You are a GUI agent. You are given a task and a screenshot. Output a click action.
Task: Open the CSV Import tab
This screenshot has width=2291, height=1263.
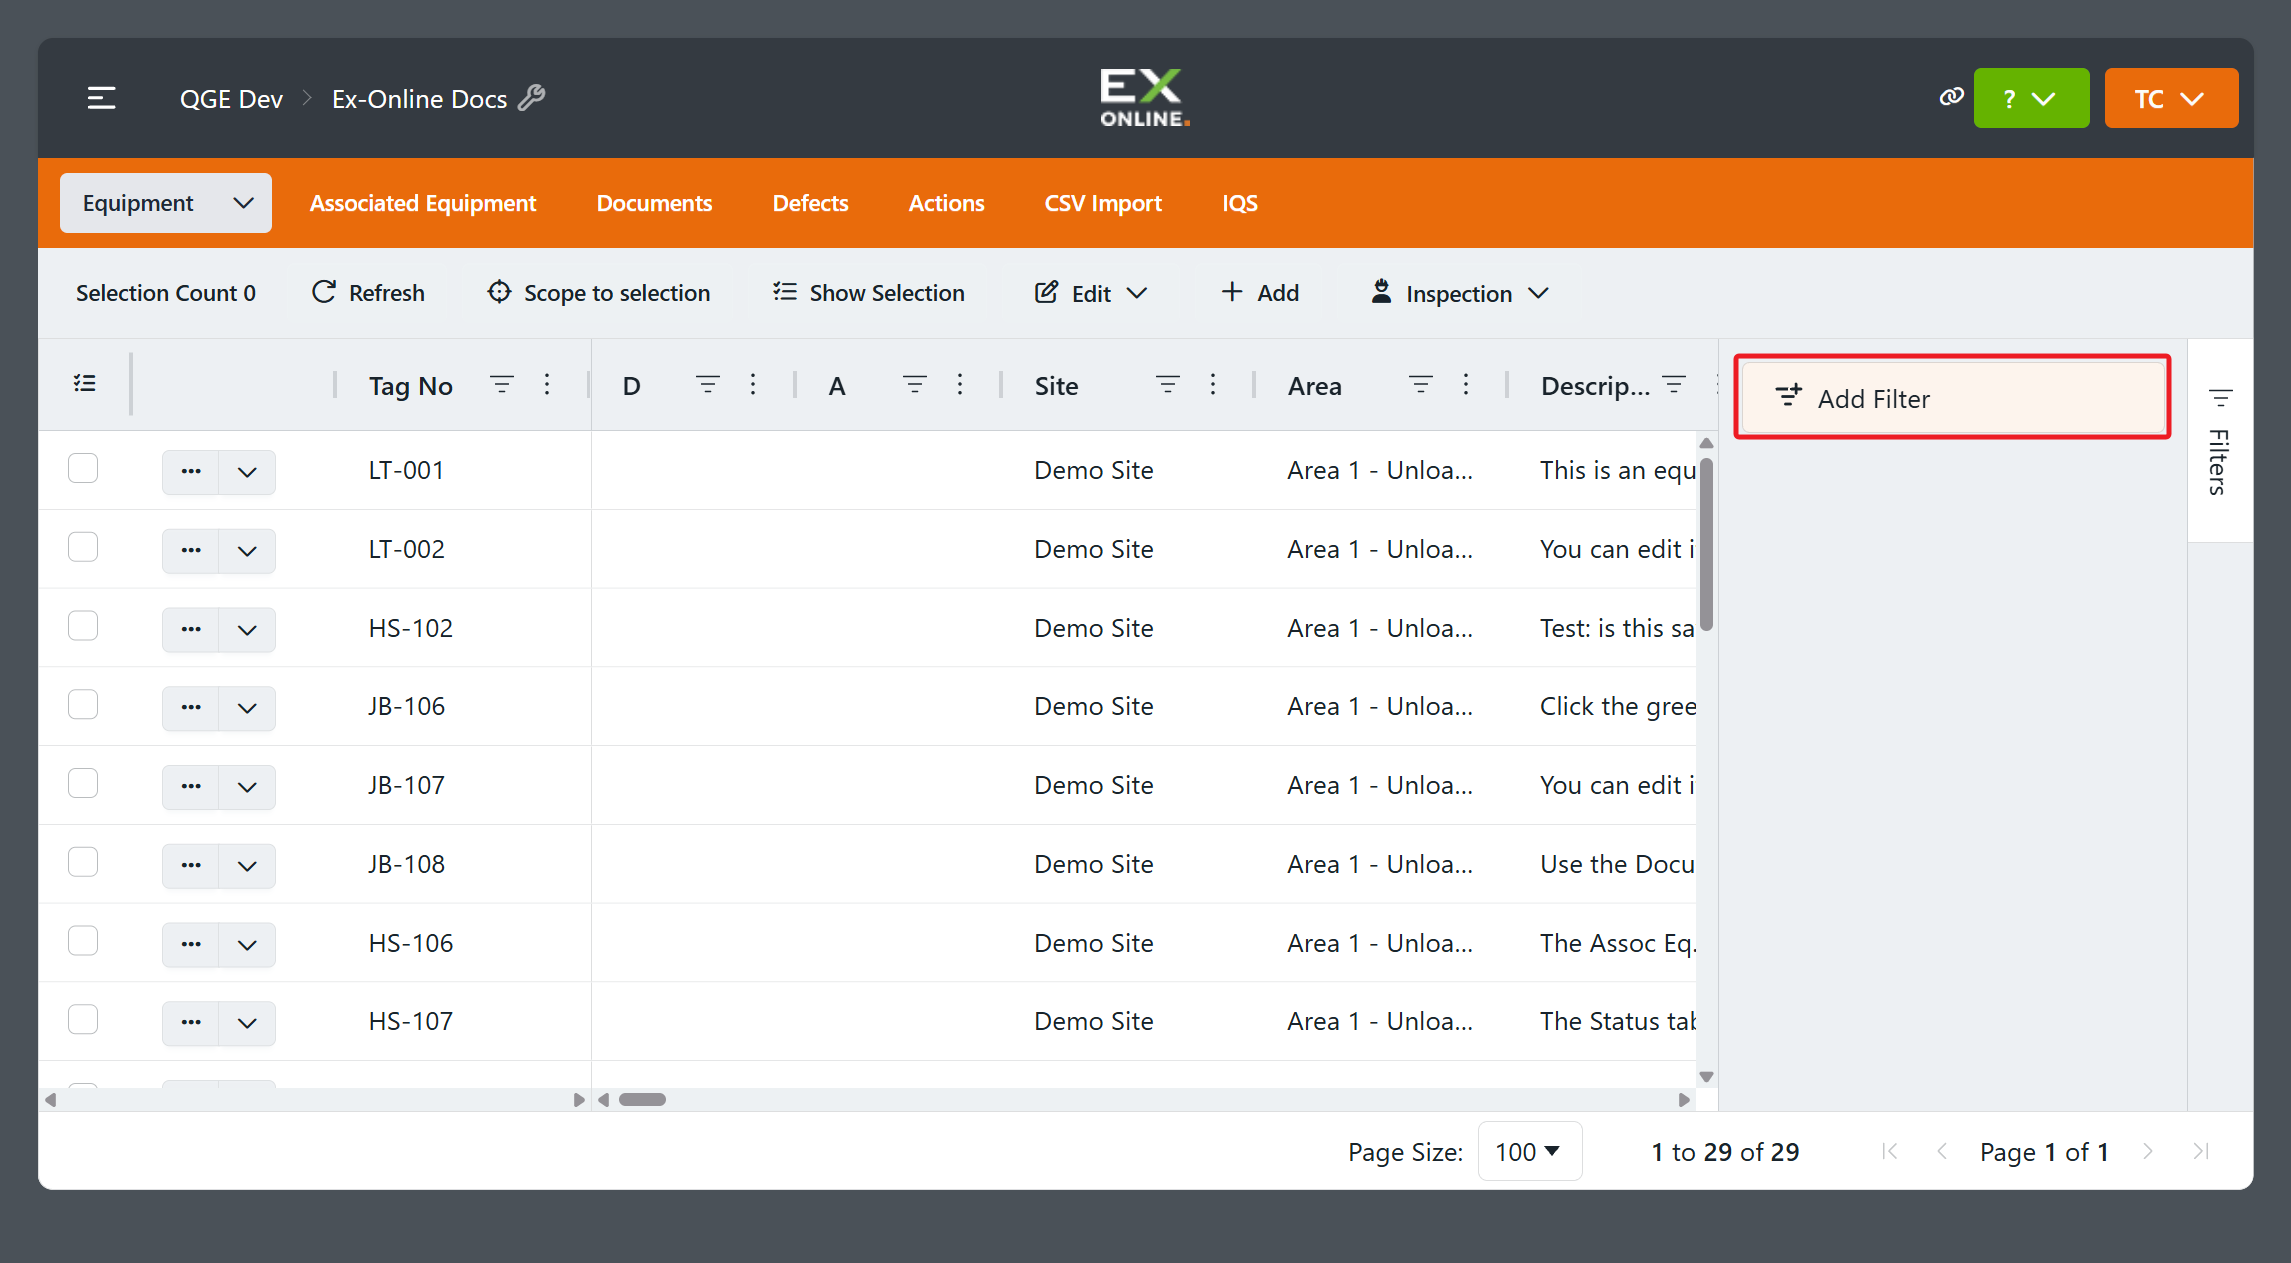(1103, 203)
